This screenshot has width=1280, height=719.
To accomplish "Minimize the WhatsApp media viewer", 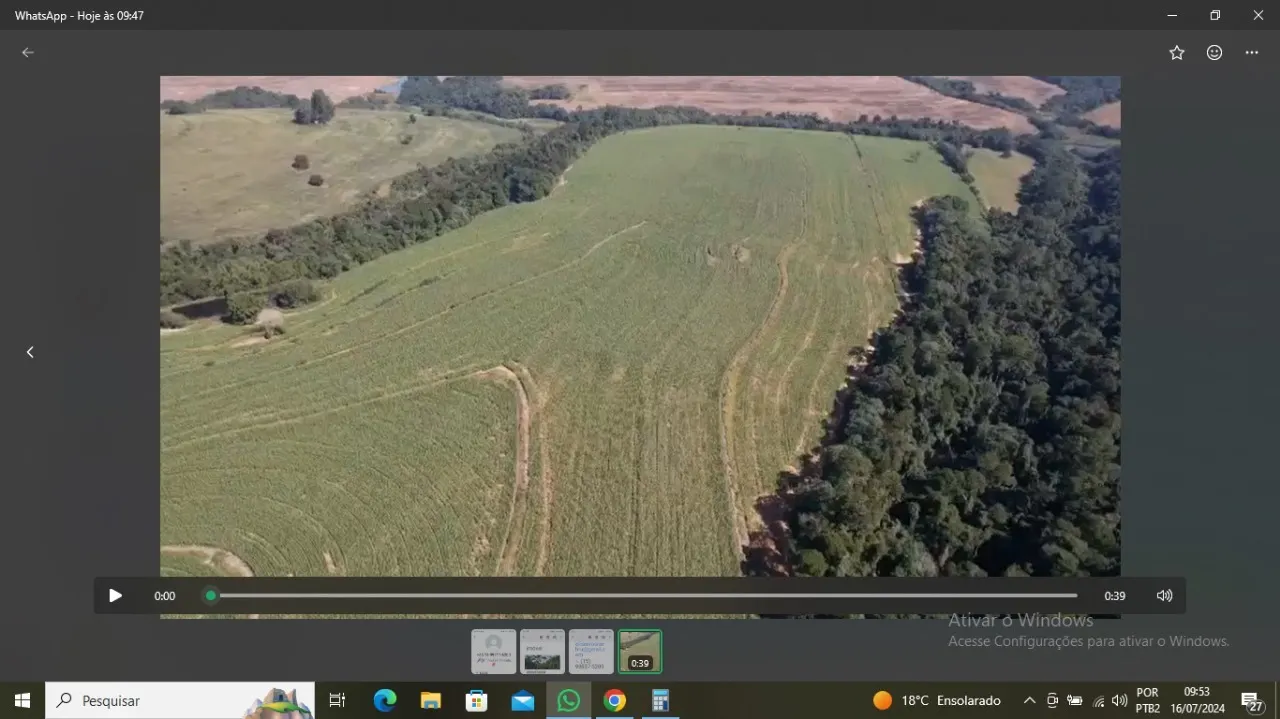I will click(x=1172, y=15).
